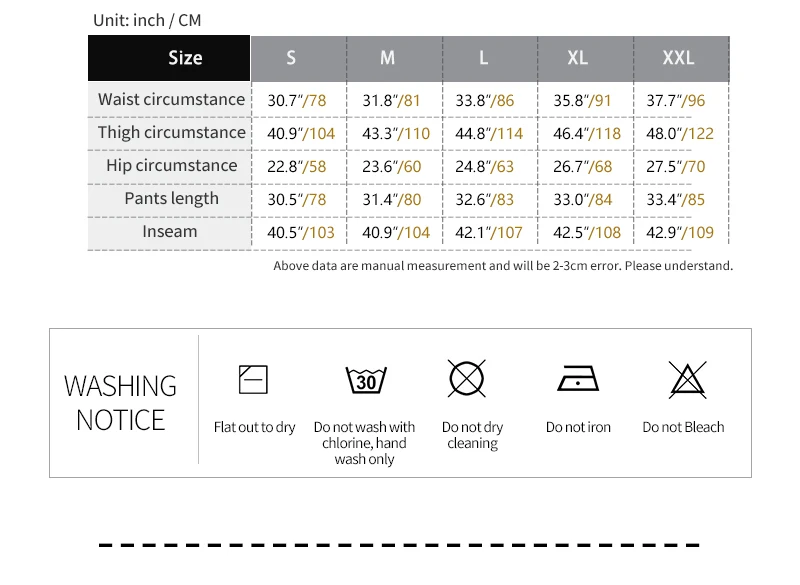Viewport: 800px width, 585px height.
Task: Click the flat out to dry icon
Action: (x=254, y=379)
